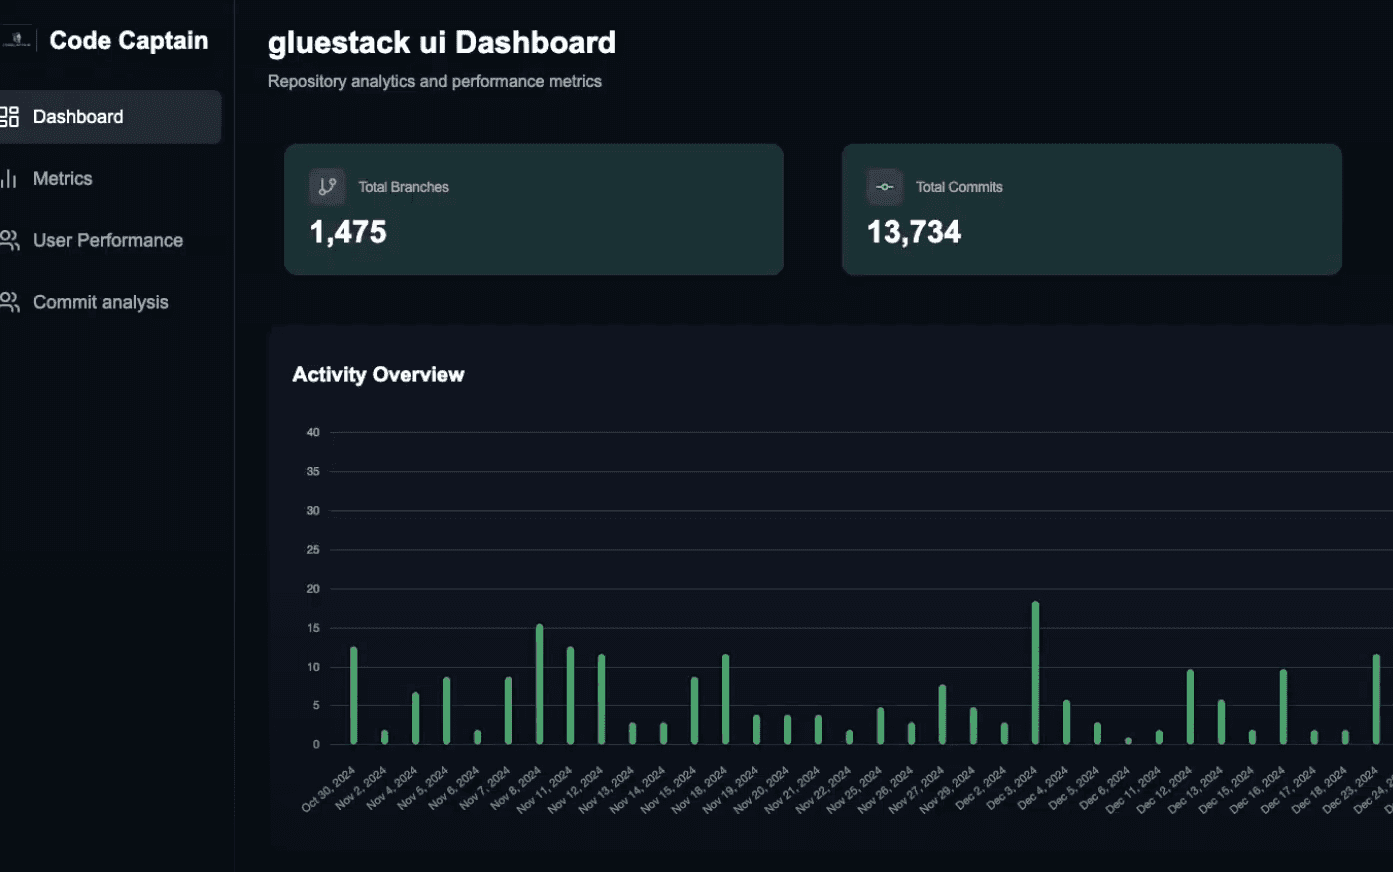1393x872 pixels.
Task: Click the Dec 15, 2024 axis label
Action: [x=1227, y=790]
